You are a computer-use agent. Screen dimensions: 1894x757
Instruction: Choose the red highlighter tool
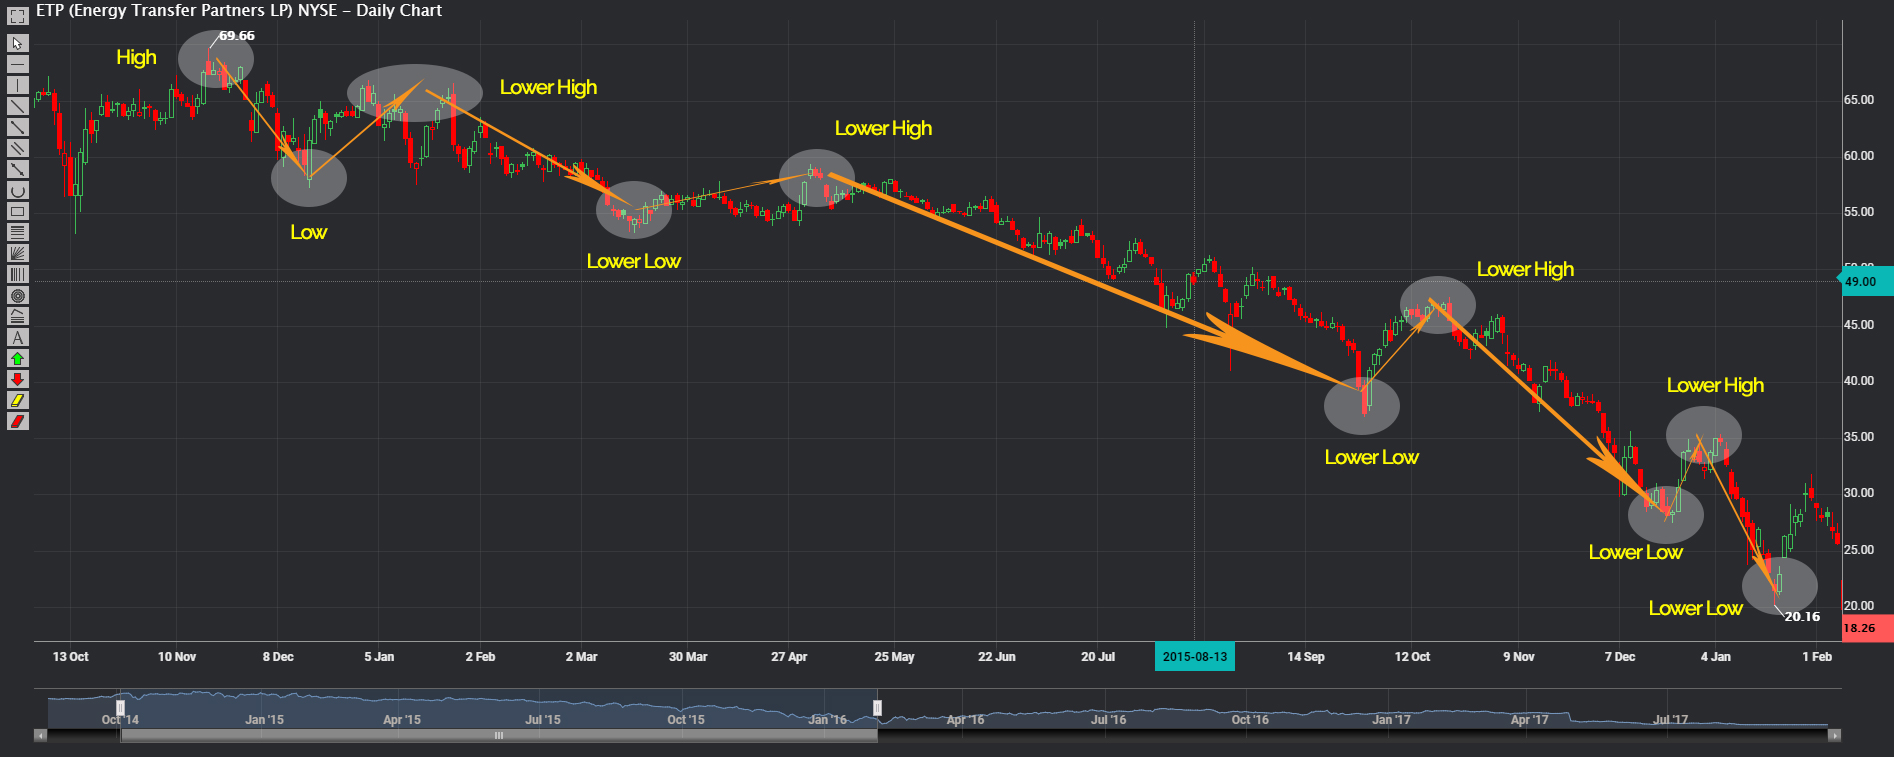pyautogui.click(x=17, y=421)
